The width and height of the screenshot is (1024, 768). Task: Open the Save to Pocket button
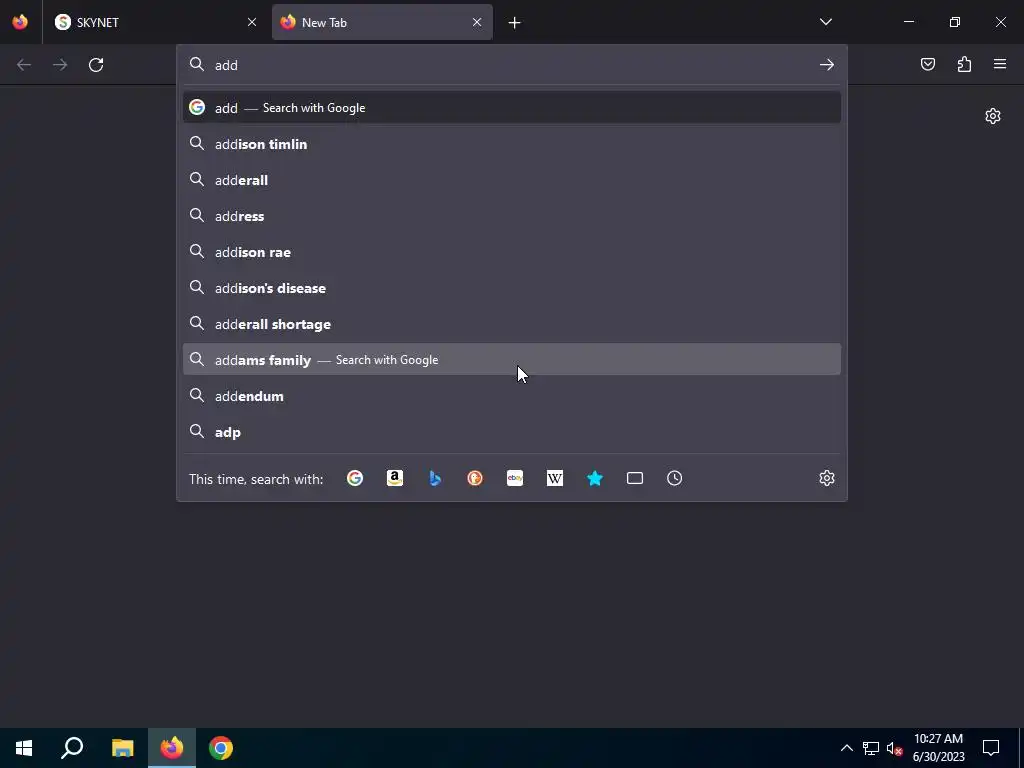927,64
